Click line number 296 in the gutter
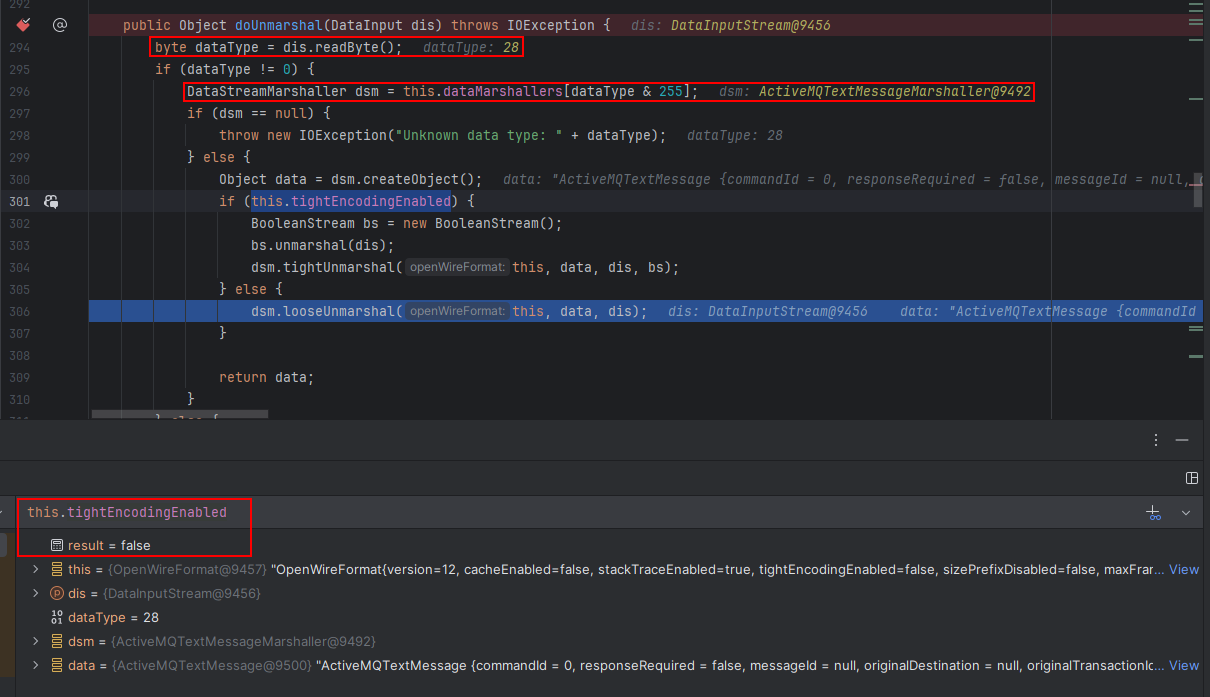1210x697 pixels. [x=18, y=91]
